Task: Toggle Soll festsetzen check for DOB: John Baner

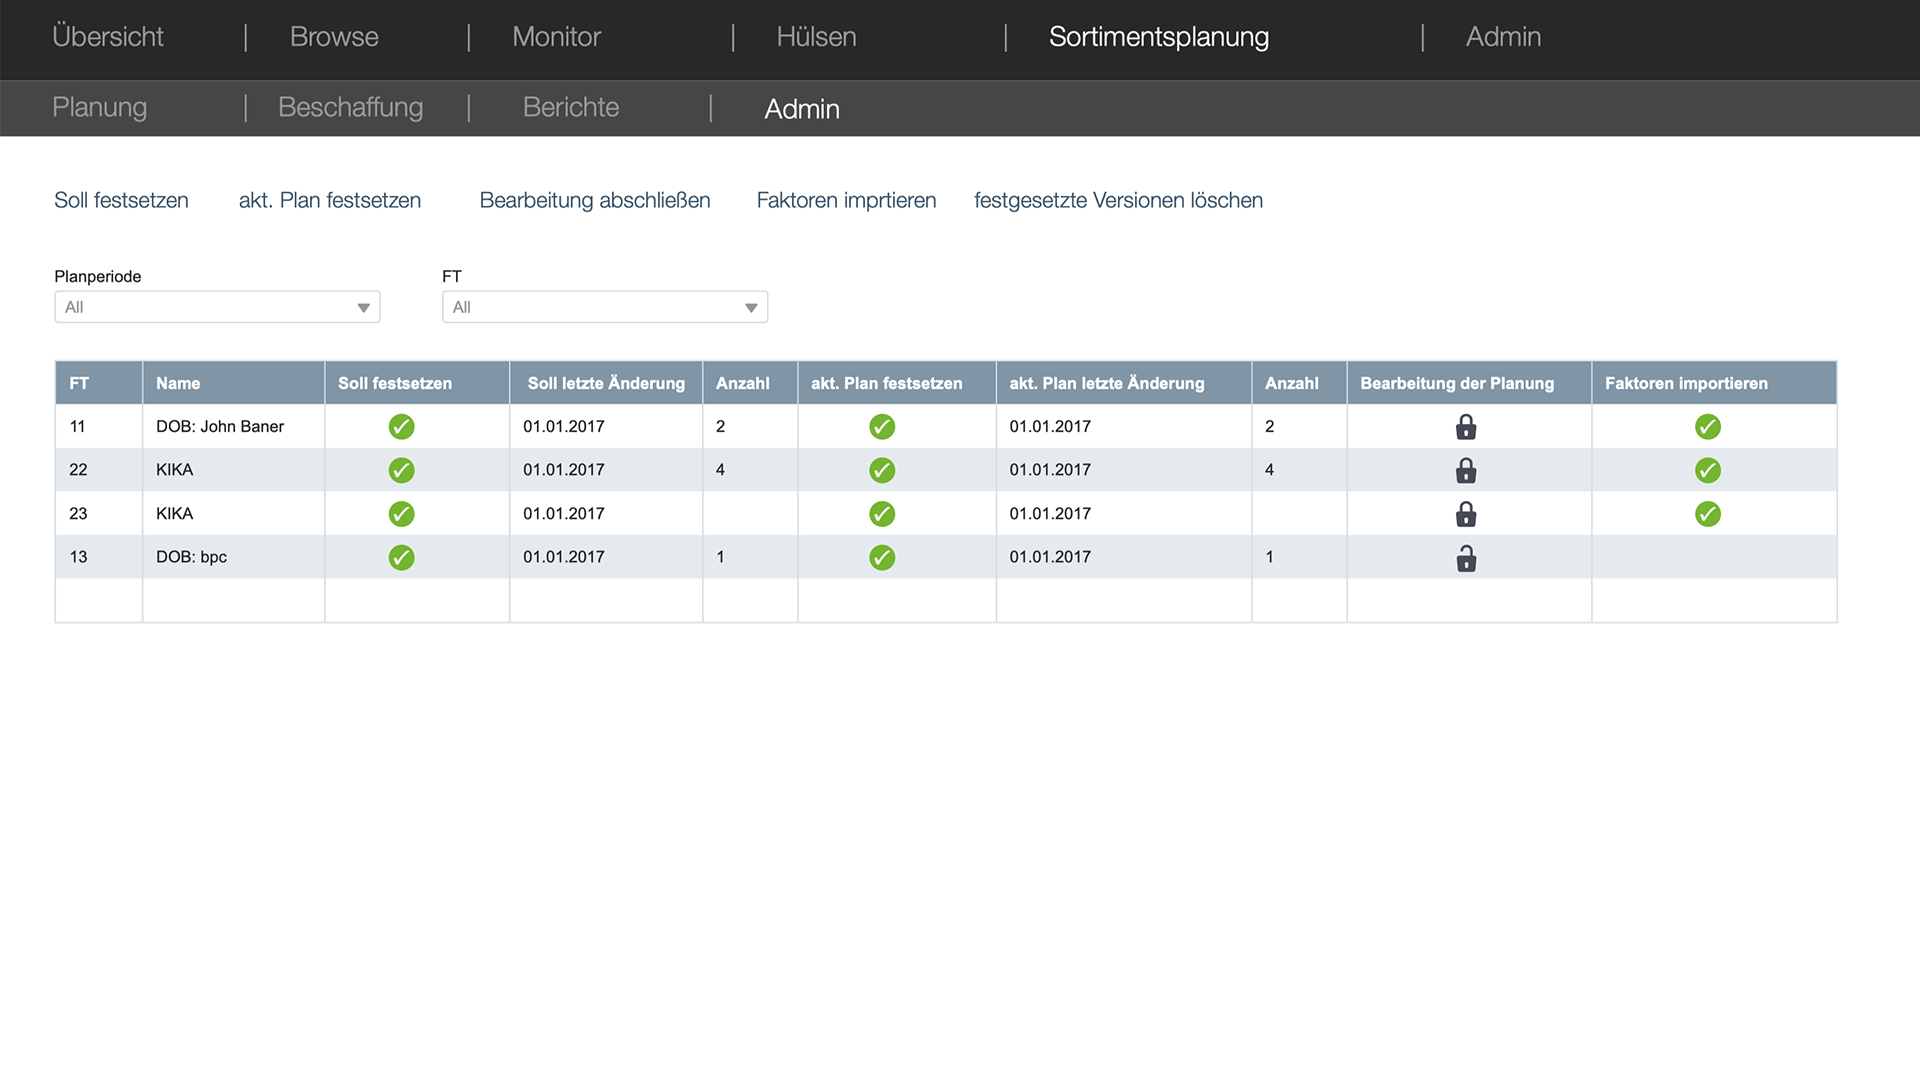Action: tap(401, 427)
